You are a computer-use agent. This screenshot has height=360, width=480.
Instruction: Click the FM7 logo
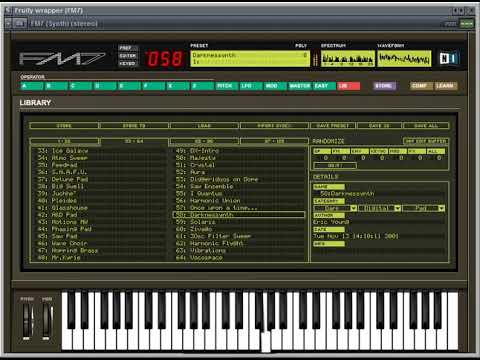(62, 59)
